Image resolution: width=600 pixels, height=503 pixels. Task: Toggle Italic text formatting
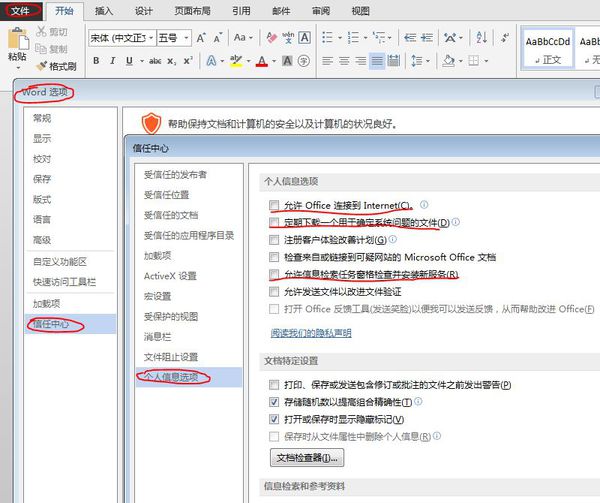click(112, 61)
